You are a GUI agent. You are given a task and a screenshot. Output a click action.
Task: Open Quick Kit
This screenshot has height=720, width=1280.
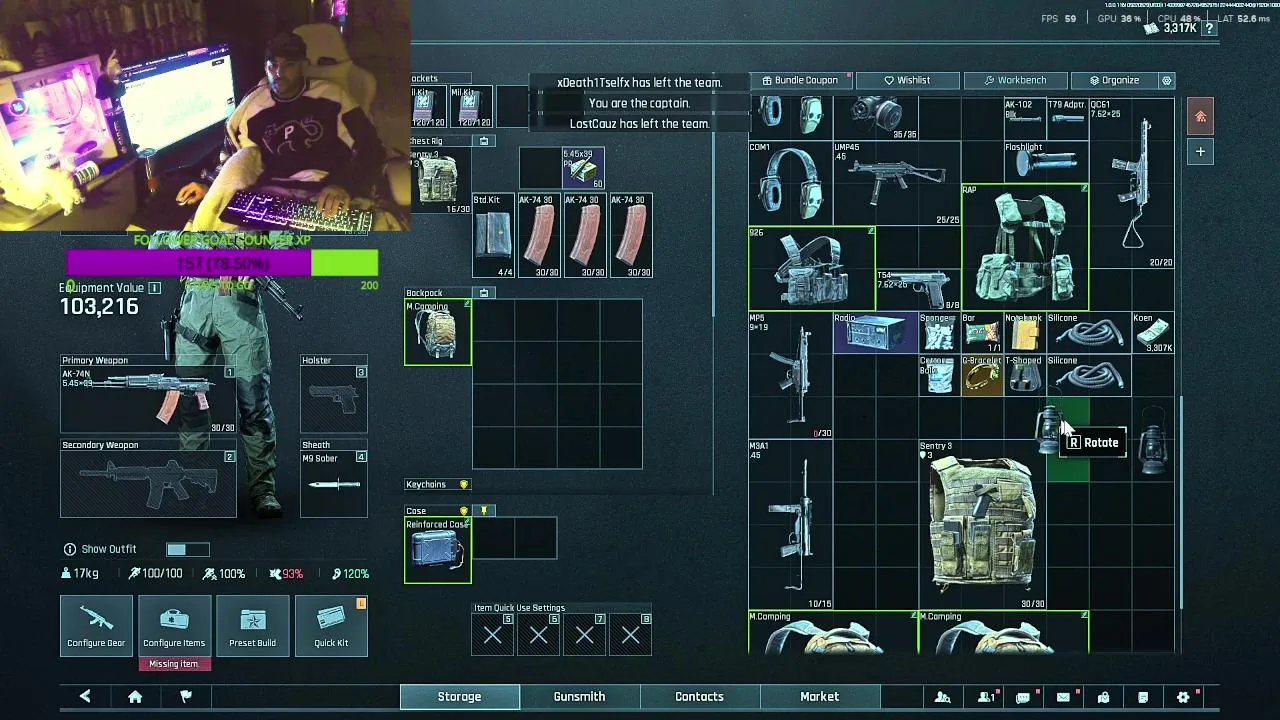(x=331, y=626)
